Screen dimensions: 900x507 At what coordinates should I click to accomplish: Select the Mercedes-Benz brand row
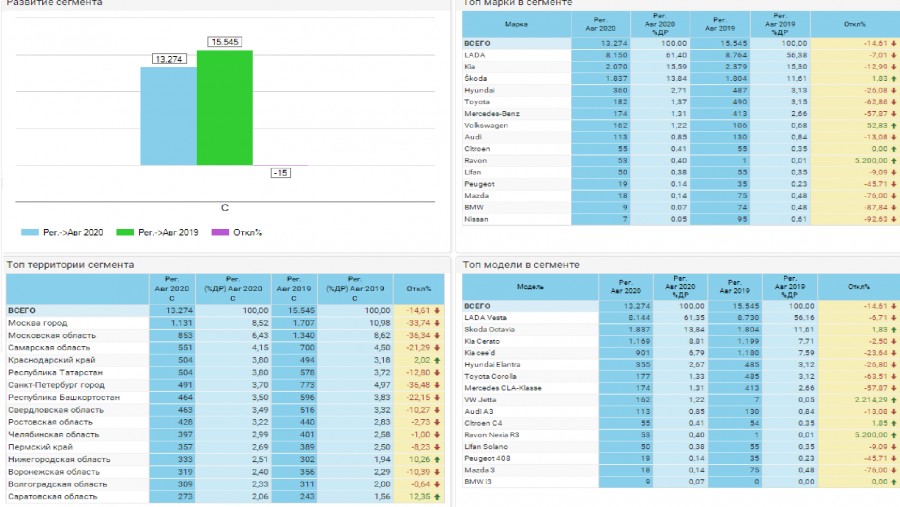[x=681, y=114]
